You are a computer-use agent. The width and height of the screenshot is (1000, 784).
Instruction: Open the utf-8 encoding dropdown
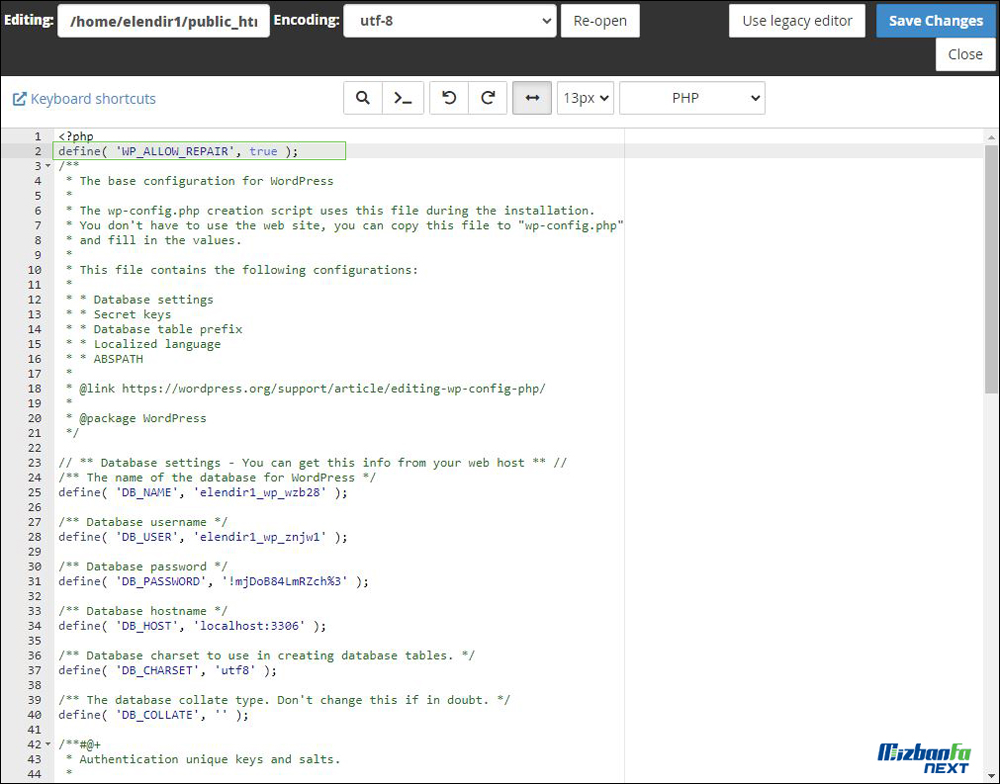pos(450,21)
